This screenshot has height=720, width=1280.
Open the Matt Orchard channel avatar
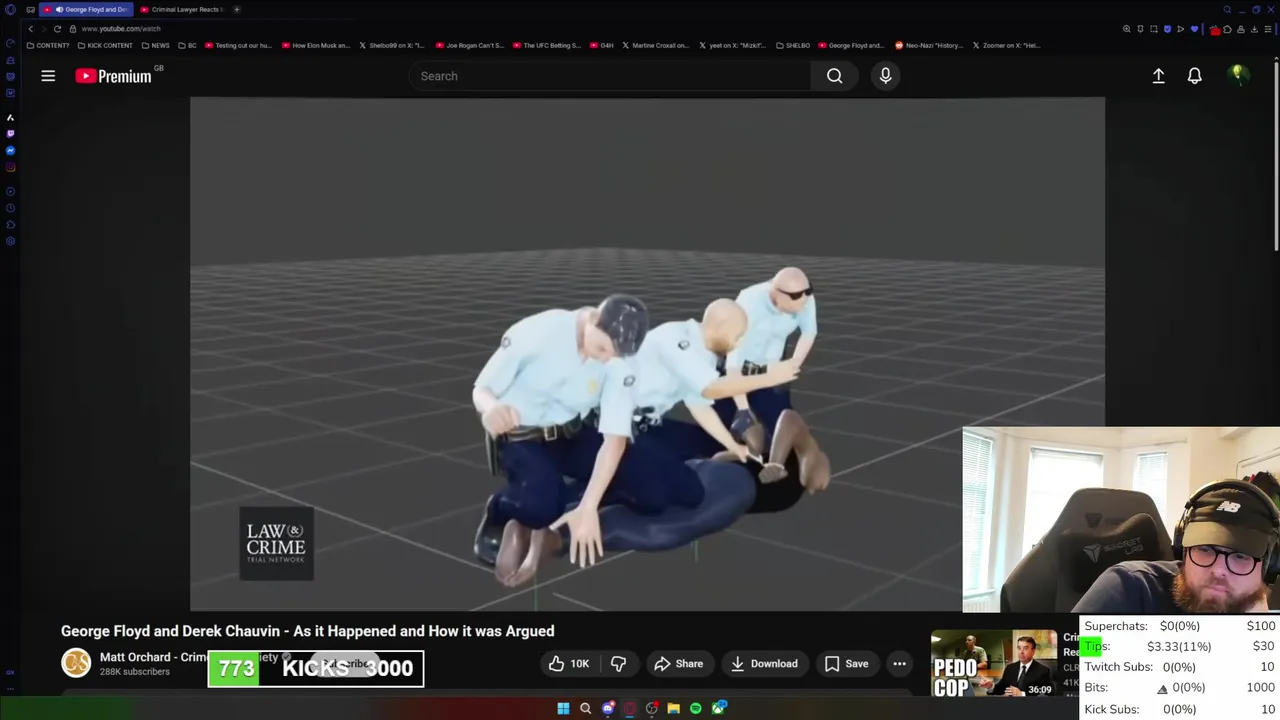coord(76,663)
